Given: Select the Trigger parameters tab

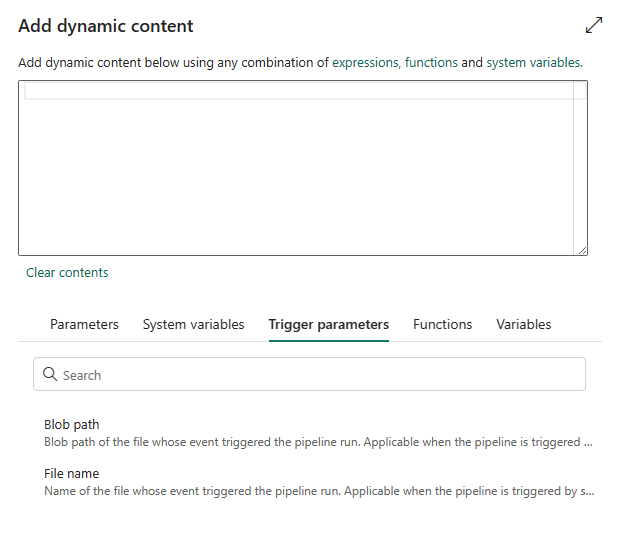Looking at the screenshot, I should point(329,324).
